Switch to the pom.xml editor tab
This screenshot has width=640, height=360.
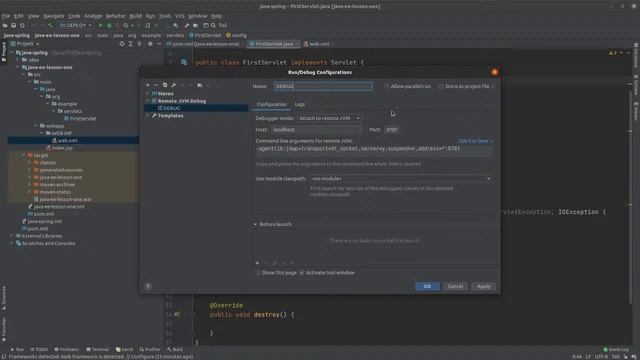coord(203,44)
